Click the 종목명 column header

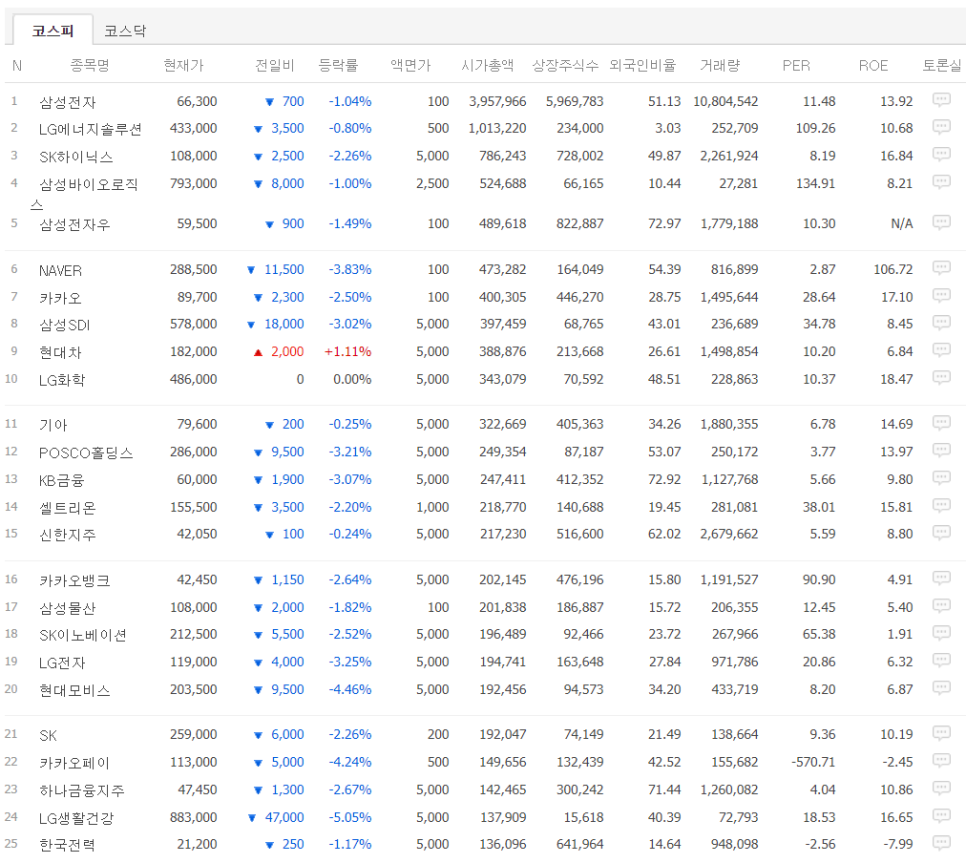[x=90, y=65]
